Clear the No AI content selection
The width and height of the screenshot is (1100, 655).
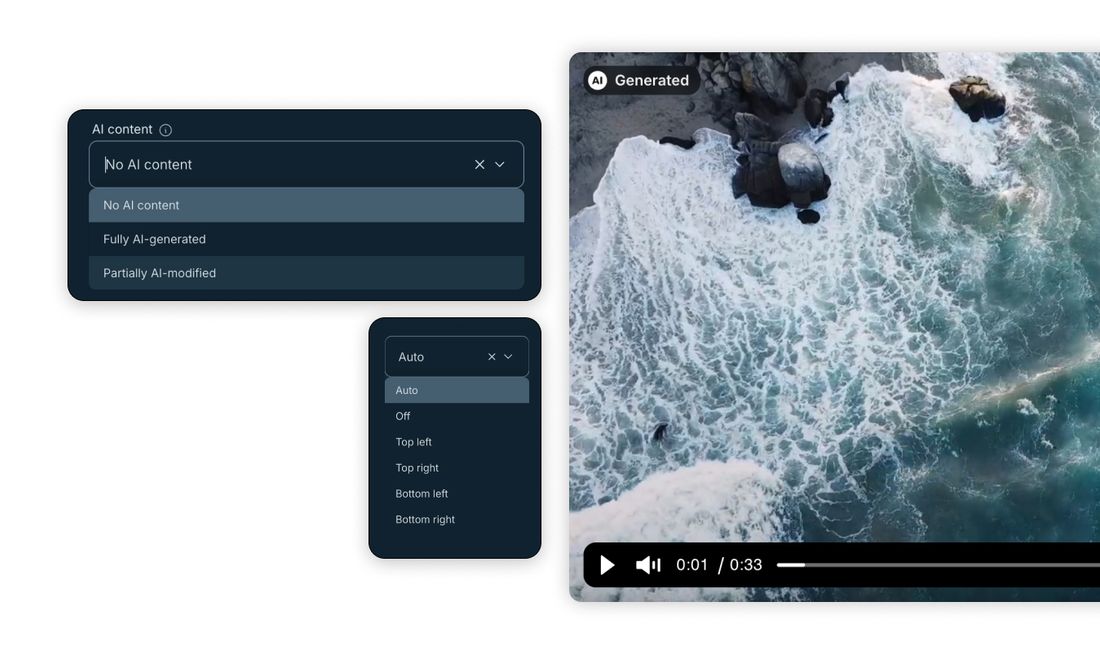tap(480, 164)
